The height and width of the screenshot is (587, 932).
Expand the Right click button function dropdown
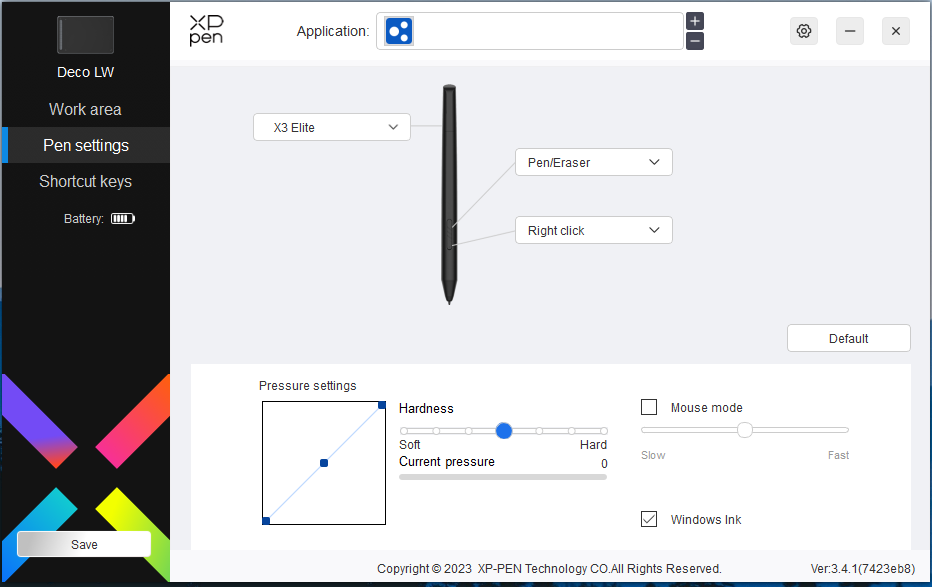pos(594,230)
